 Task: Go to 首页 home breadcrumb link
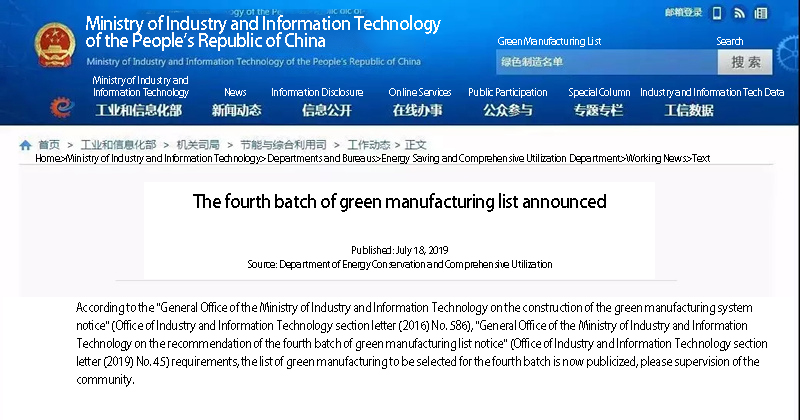tap(49, 145)
